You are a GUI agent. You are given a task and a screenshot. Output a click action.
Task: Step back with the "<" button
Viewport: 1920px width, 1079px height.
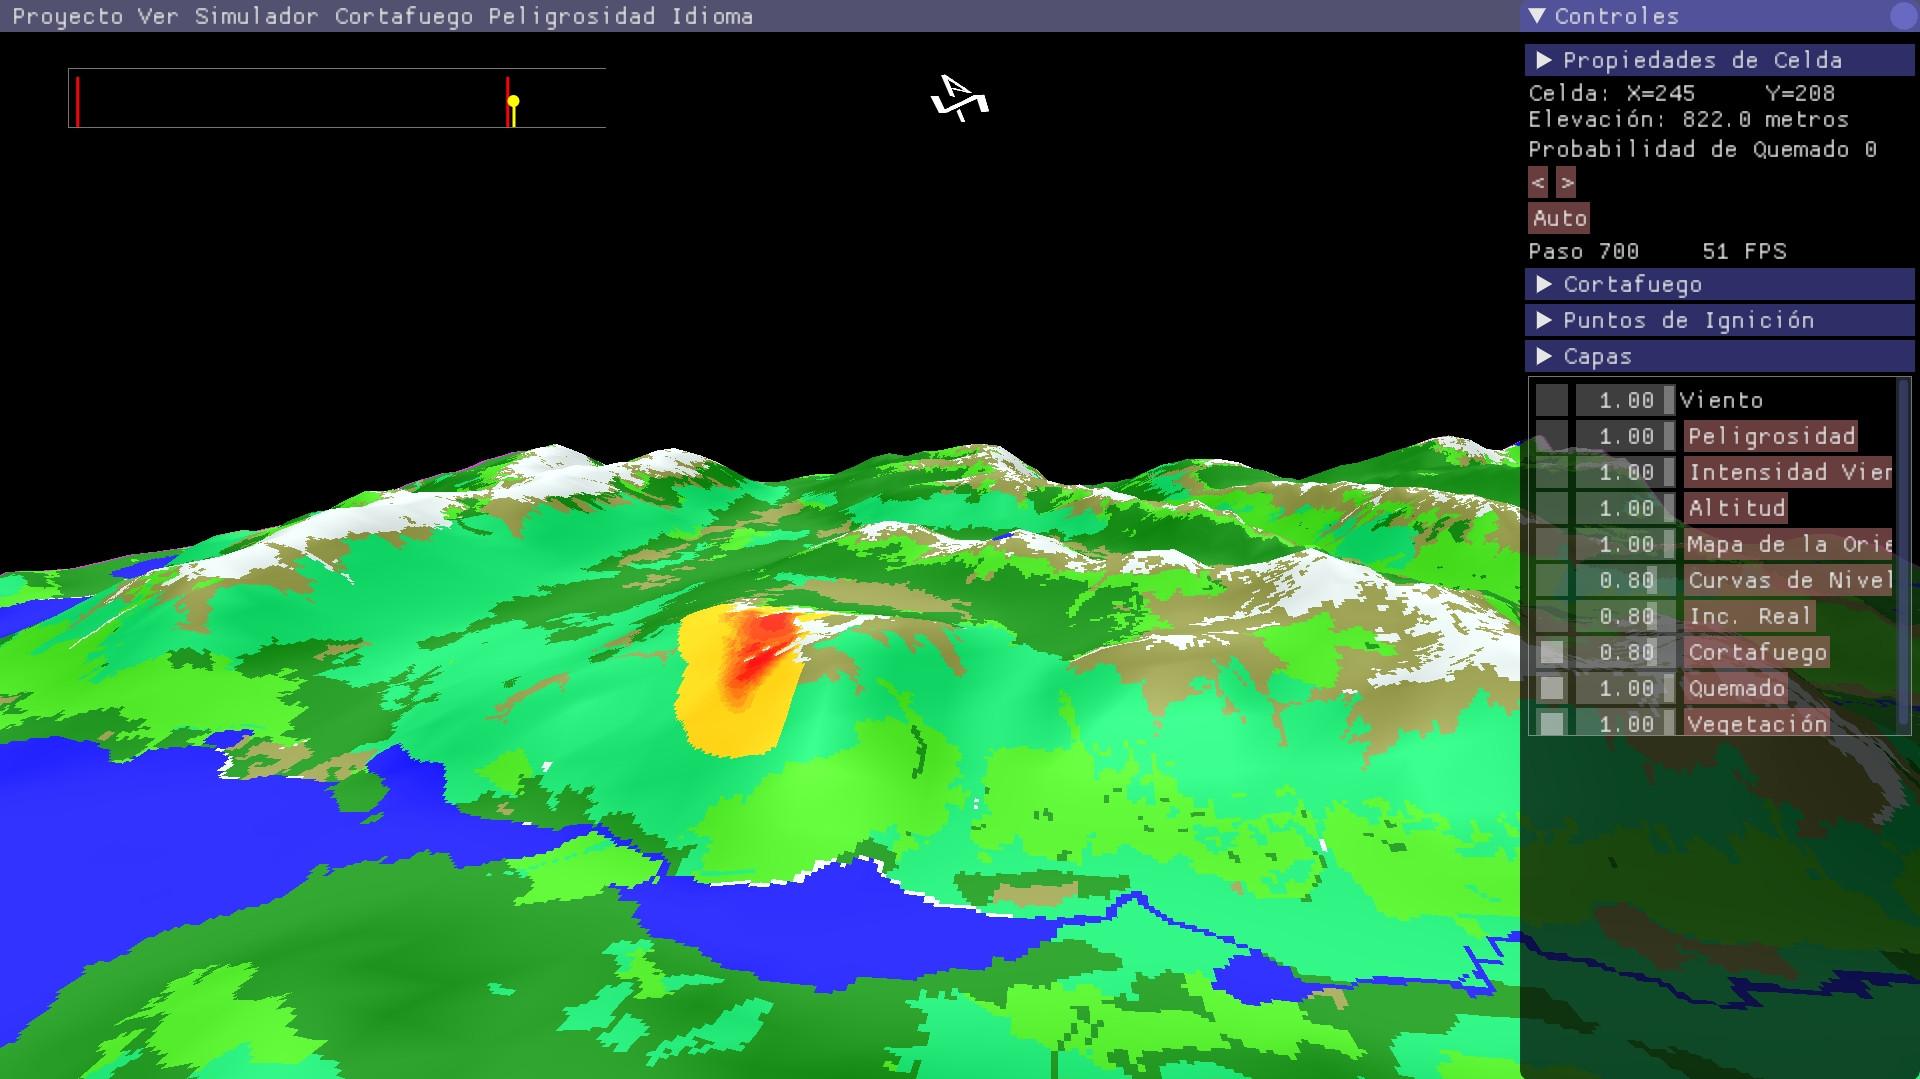(x=1538, y=183)
